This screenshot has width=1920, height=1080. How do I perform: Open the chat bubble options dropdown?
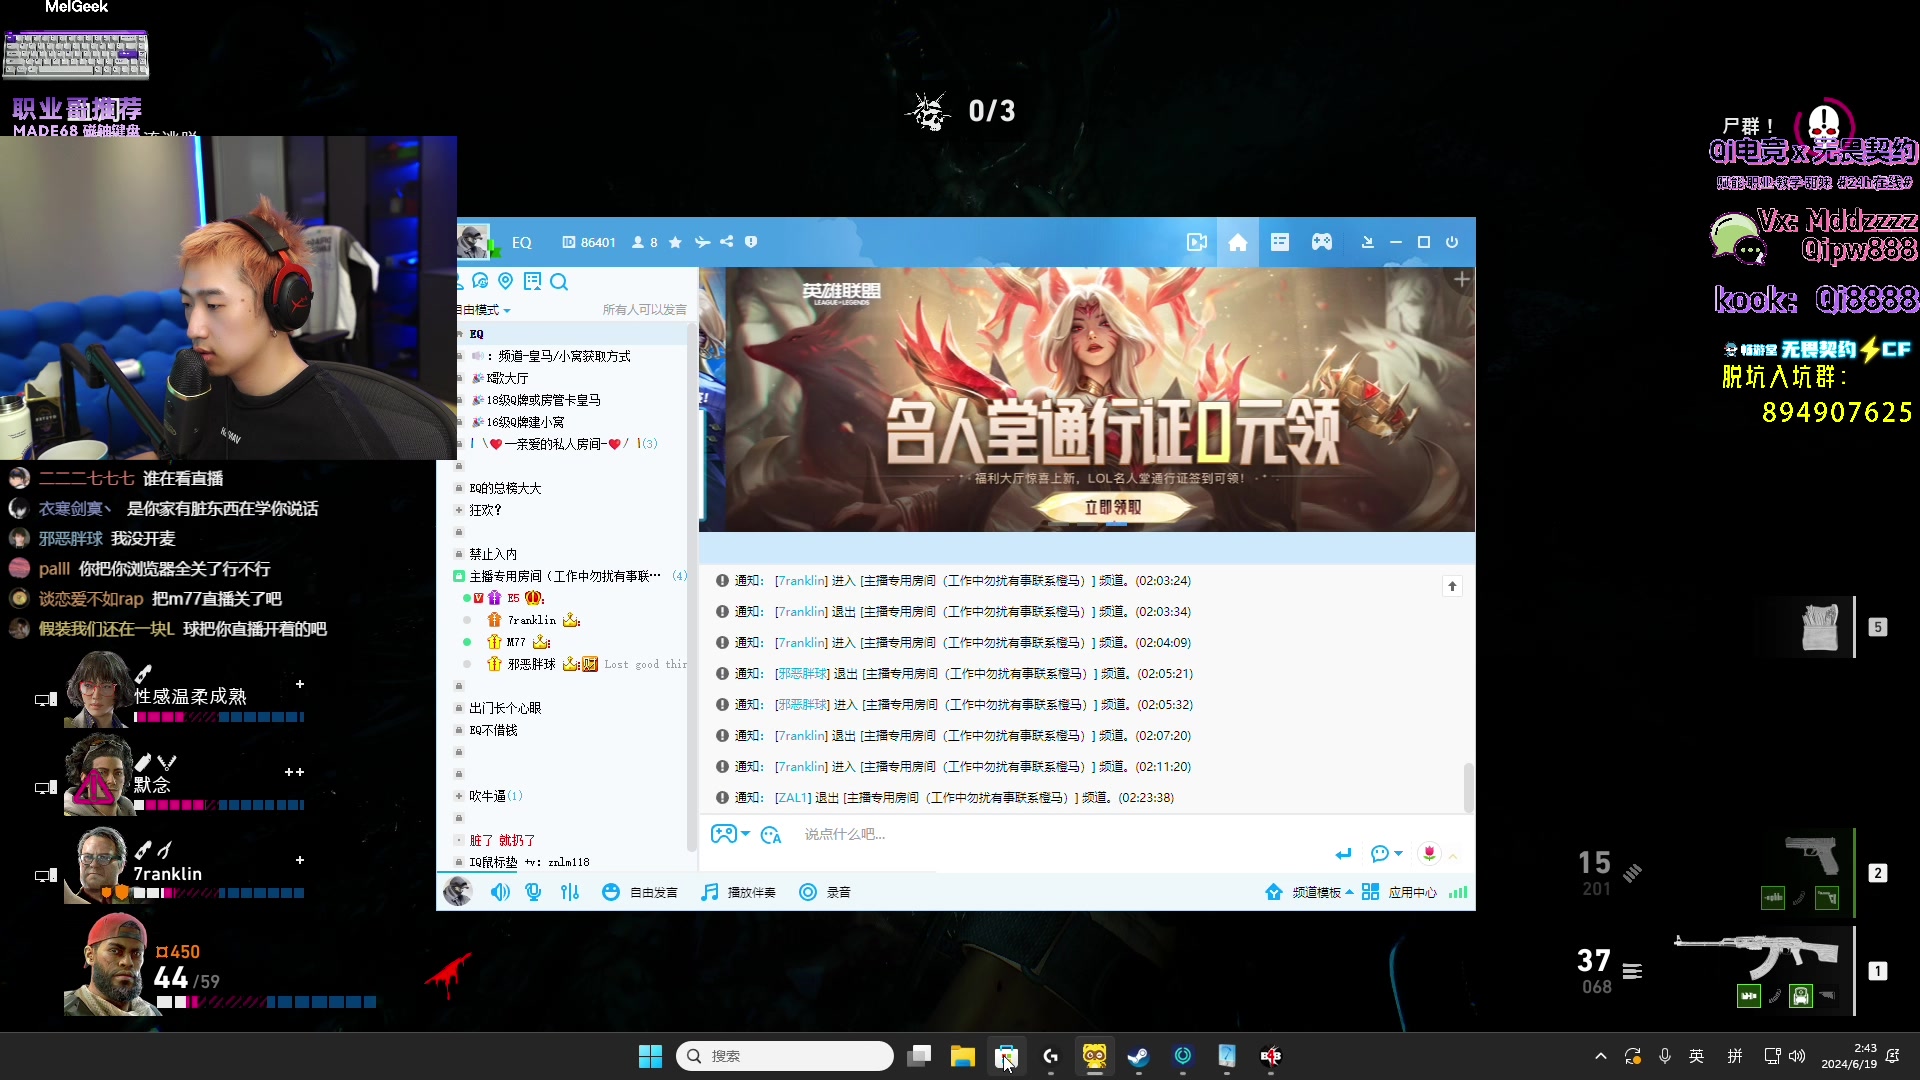pos(1386,853)
